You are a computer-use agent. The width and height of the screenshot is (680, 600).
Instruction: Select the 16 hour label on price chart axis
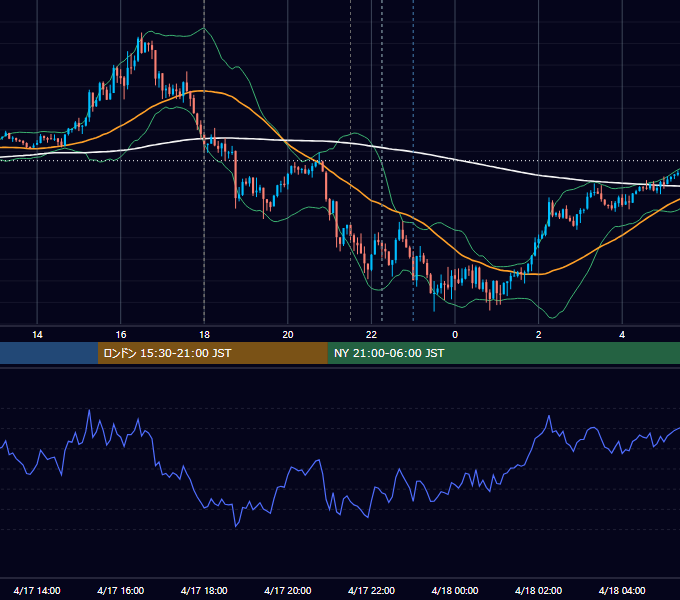click(x=121, y=335)
